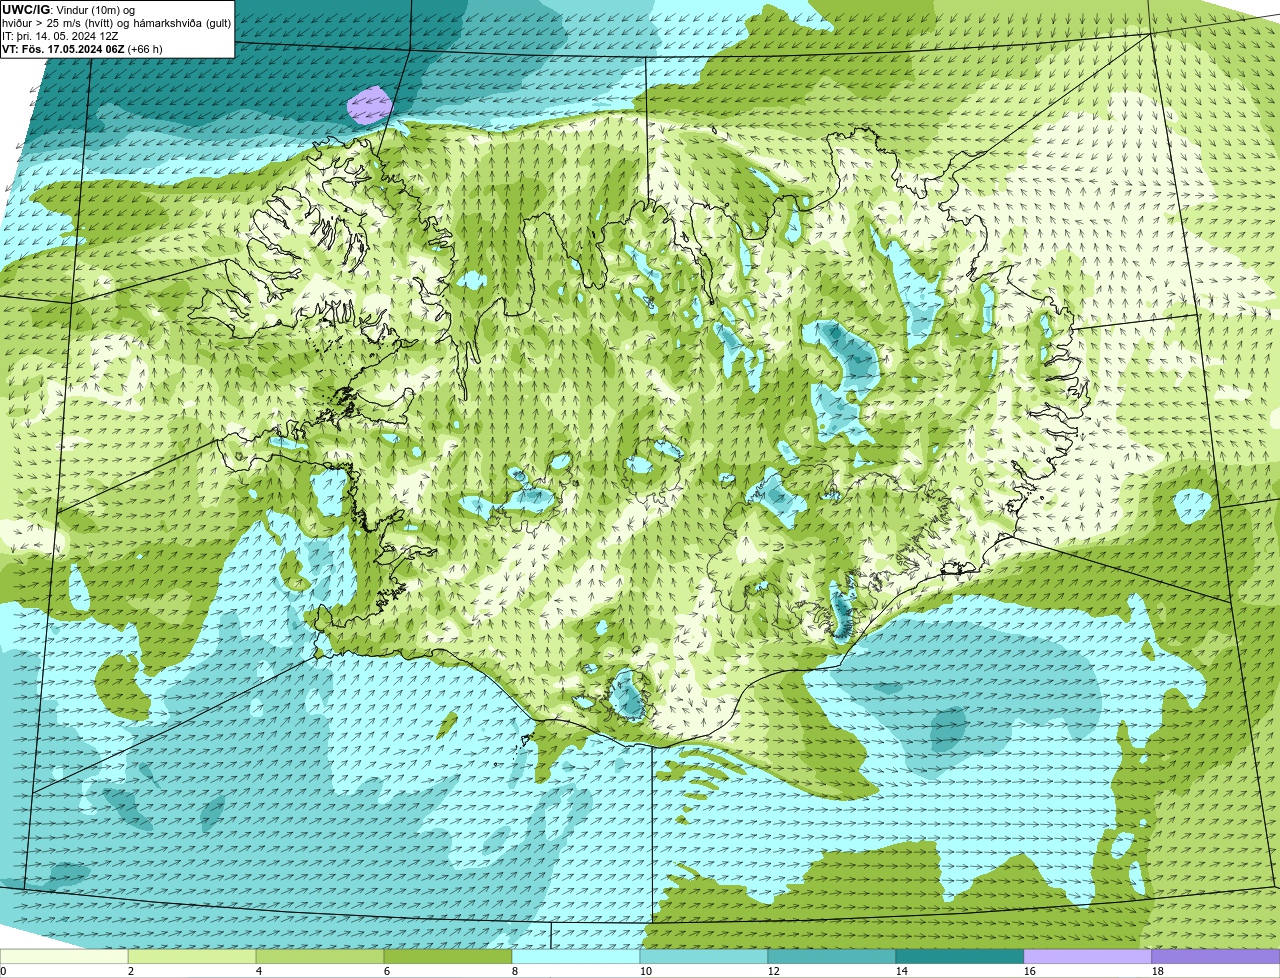The width and height of the screenshot is (1280, 978).
Task: Click the "18" label on the color scale
Action: [1157, 971]
